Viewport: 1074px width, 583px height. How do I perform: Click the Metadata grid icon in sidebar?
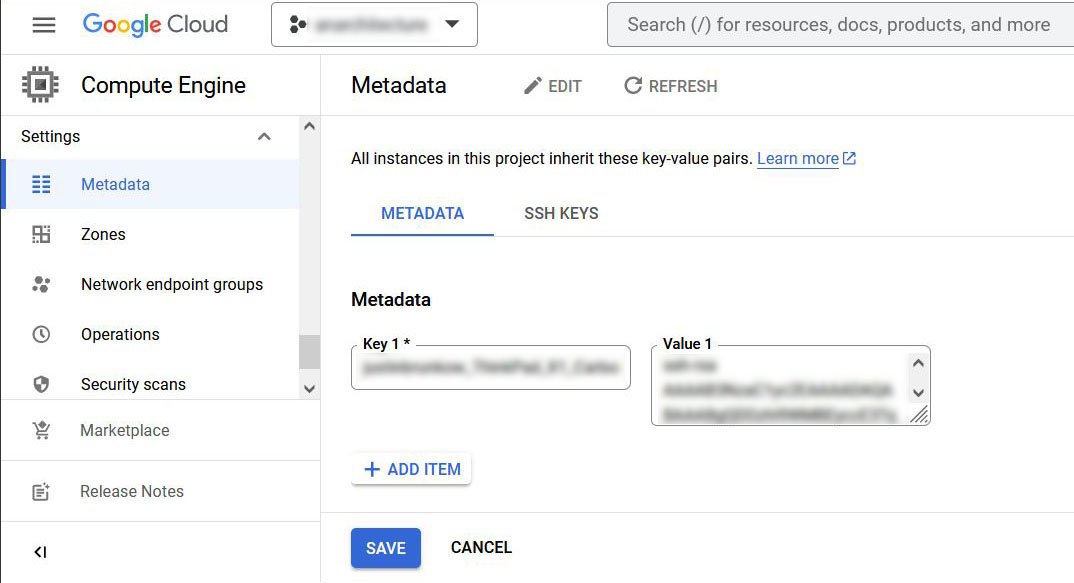(x=41, y=184)
